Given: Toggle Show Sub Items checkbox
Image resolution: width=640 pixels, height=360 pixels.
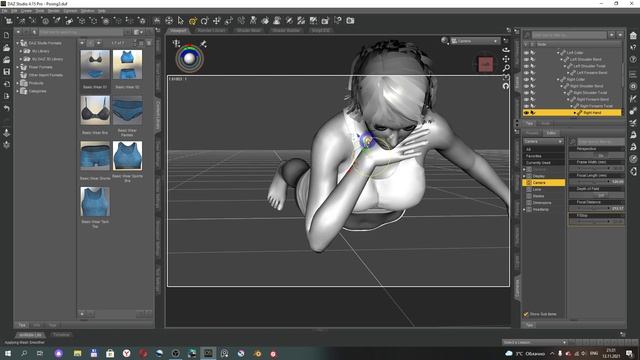Looking at the screenshot, I should (x=526, y=314).
